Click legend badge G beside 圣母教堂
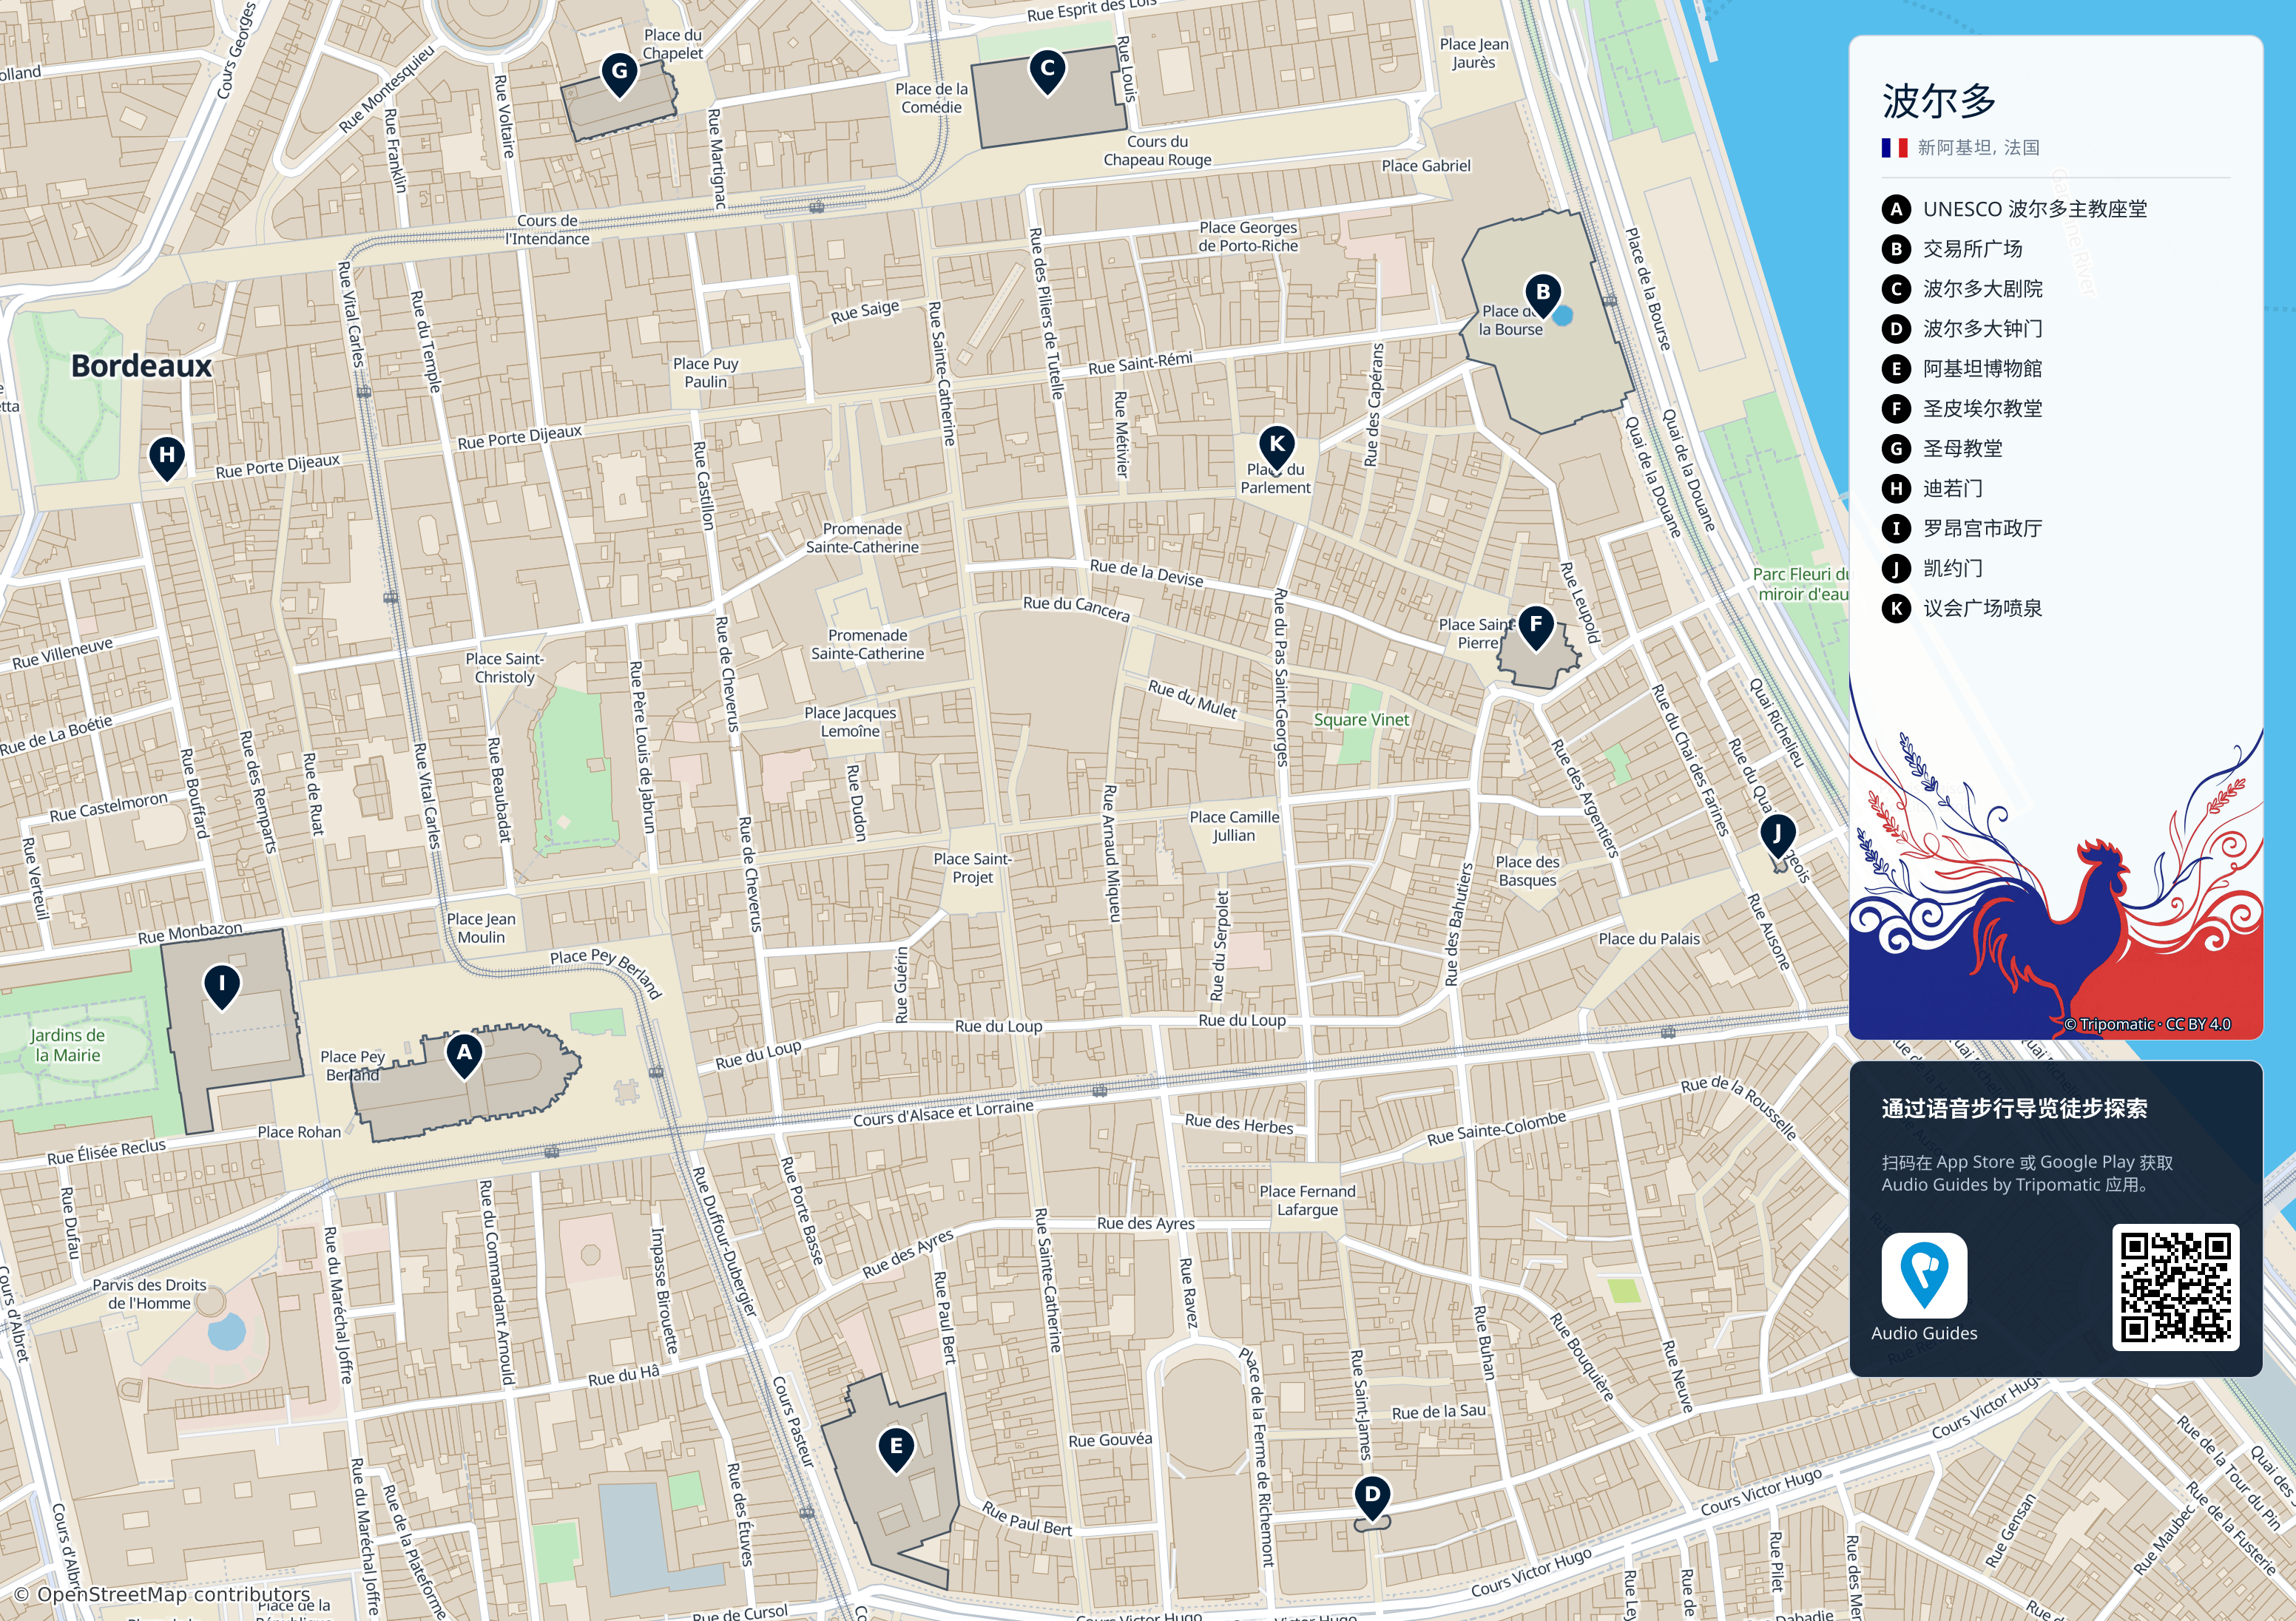The width and height of the screenshot is (2296, 1621). [x=1896, y=449]
